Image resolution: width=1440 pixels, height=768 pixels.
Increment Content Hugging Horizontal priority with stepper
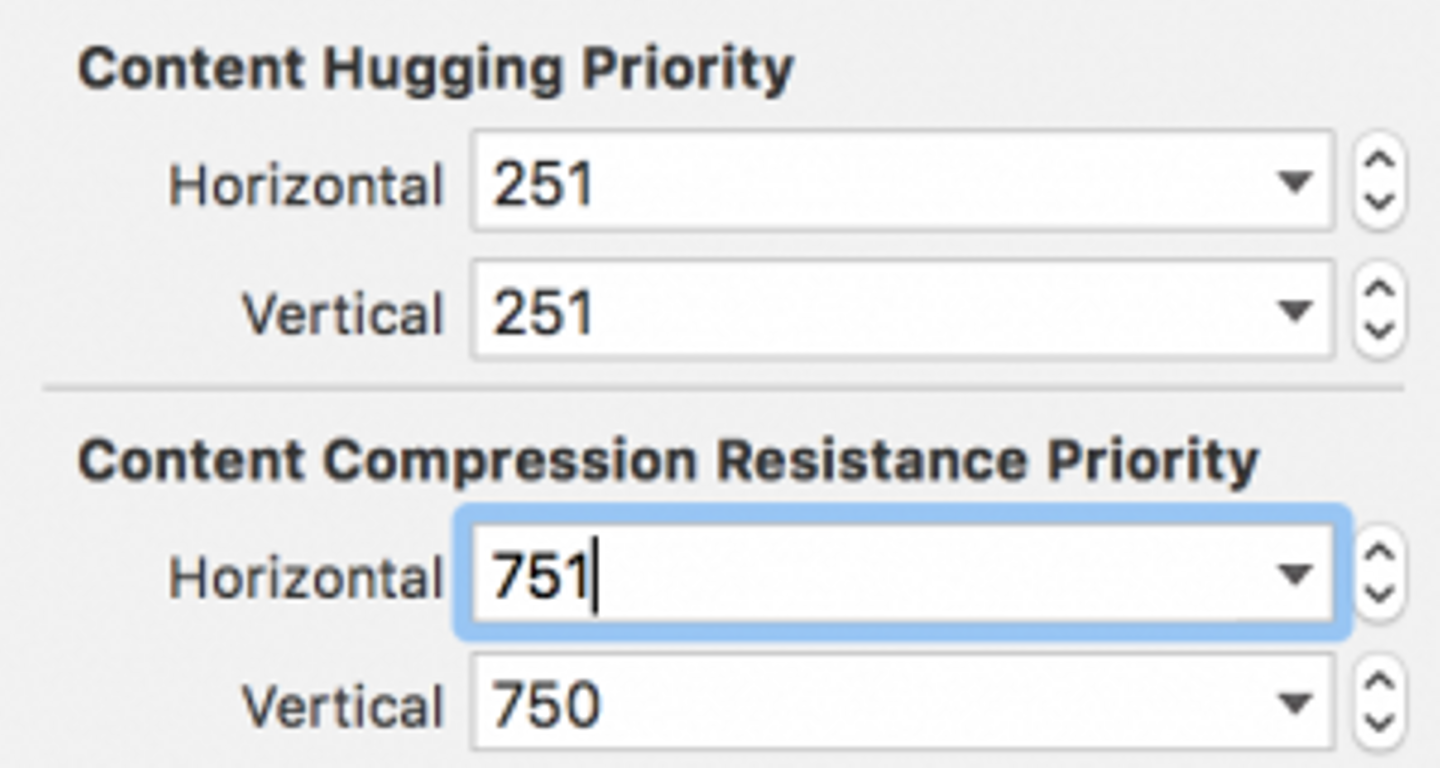[1380, 165]
